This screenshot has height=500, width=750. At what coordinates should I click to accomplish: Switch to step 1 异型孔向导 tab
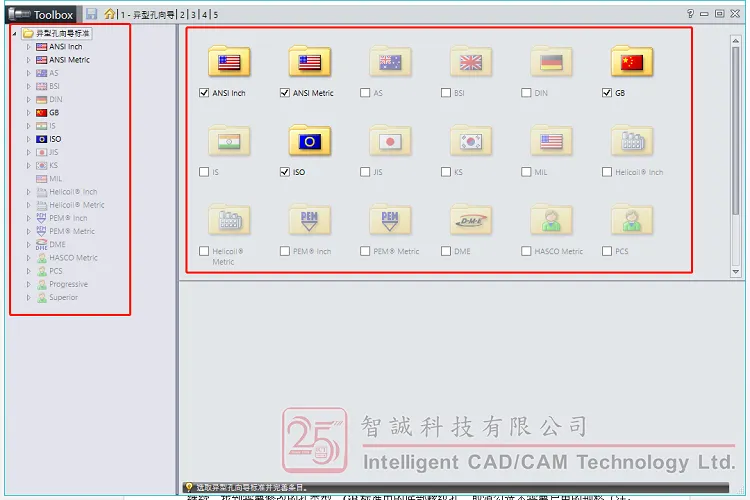(147, 15)
